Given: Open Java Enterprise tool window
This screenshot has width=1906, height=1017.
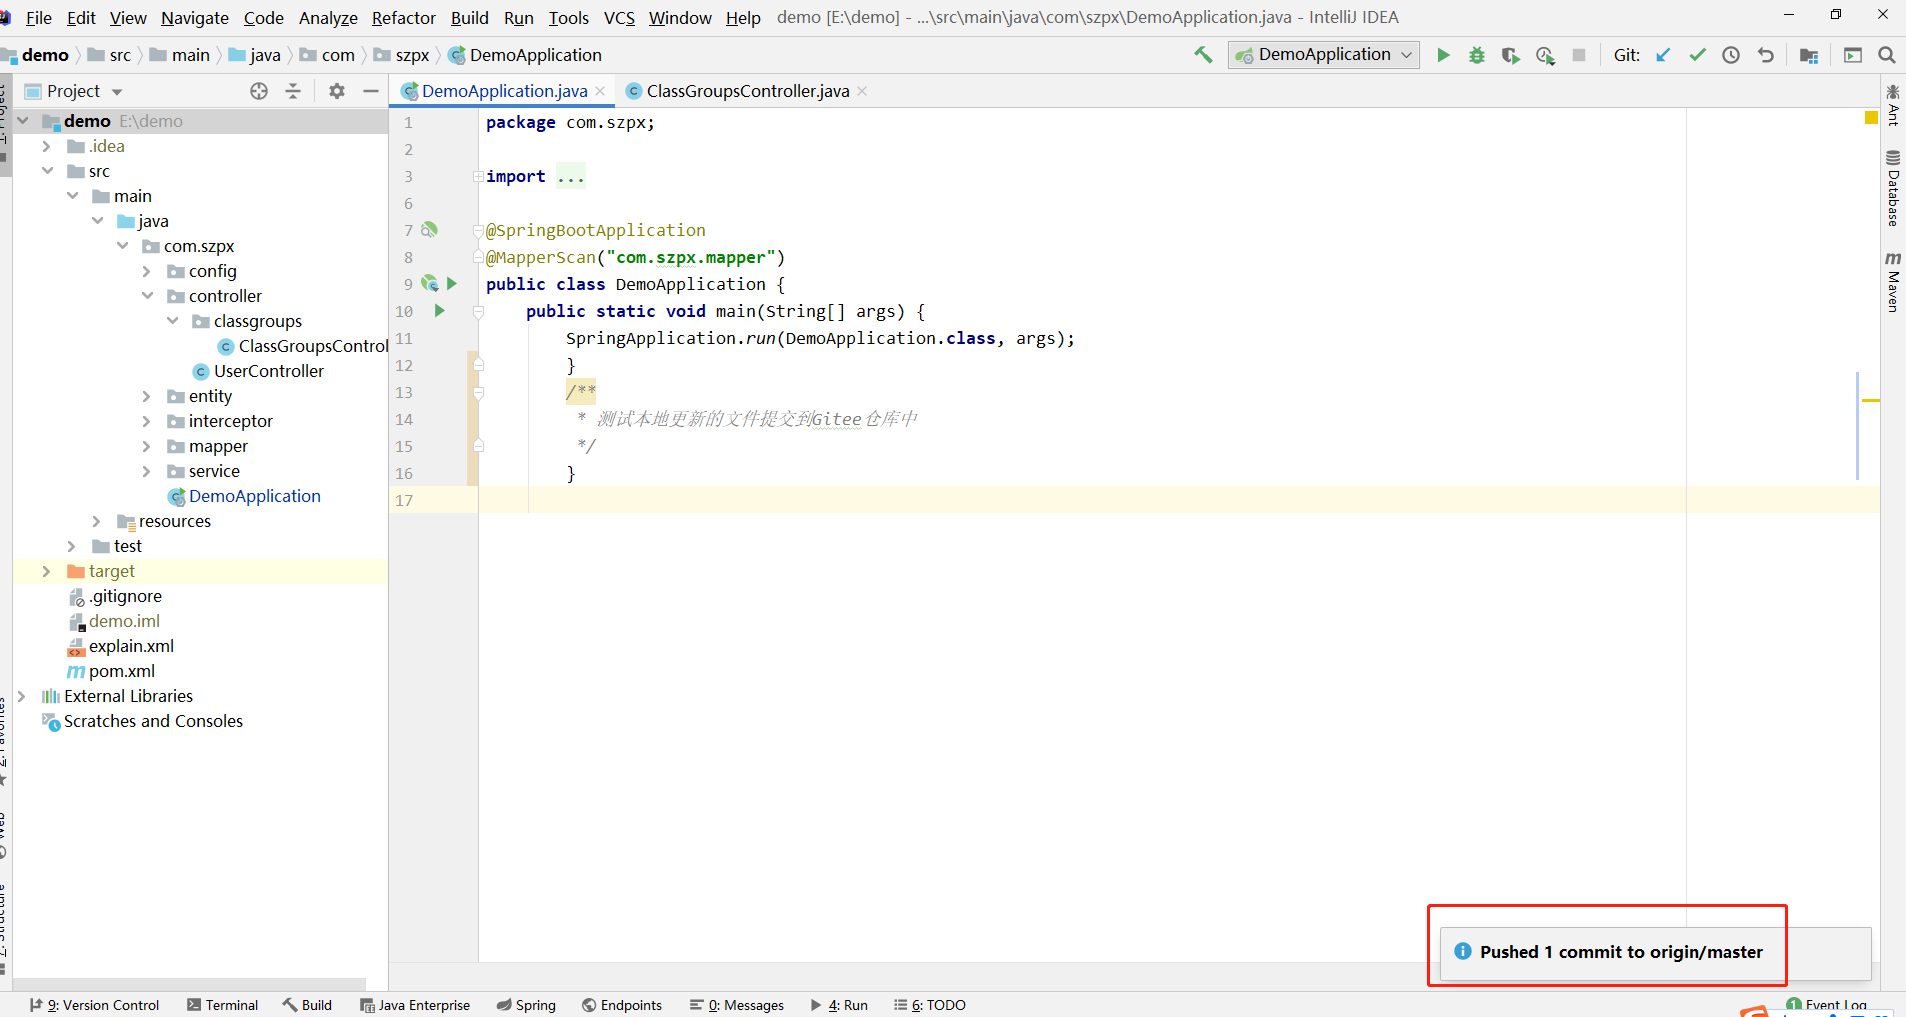Looking at the screenshot, I should coord(415,1005).
